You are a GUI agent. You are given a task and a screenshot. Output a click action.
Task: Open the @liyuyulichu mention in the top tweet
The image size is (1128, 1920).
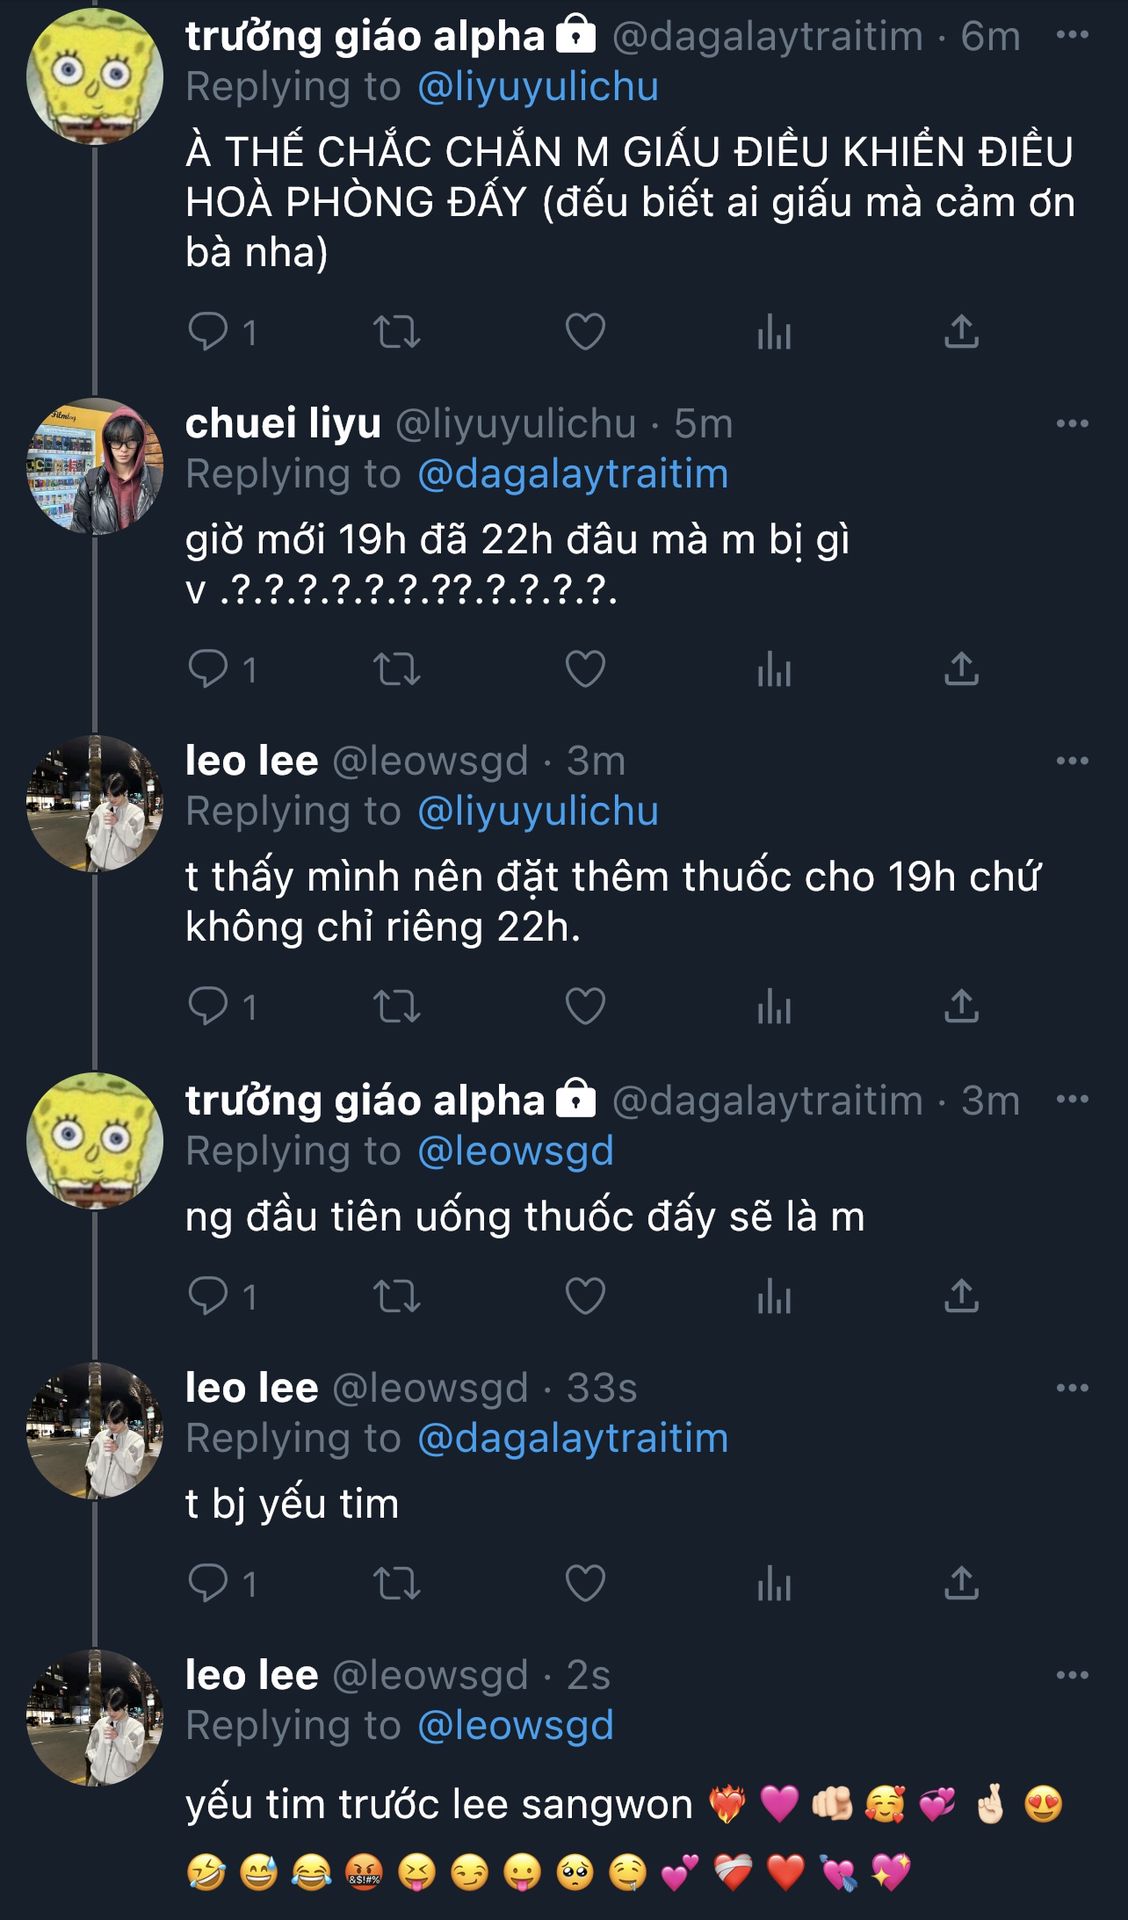coord(537,87)
